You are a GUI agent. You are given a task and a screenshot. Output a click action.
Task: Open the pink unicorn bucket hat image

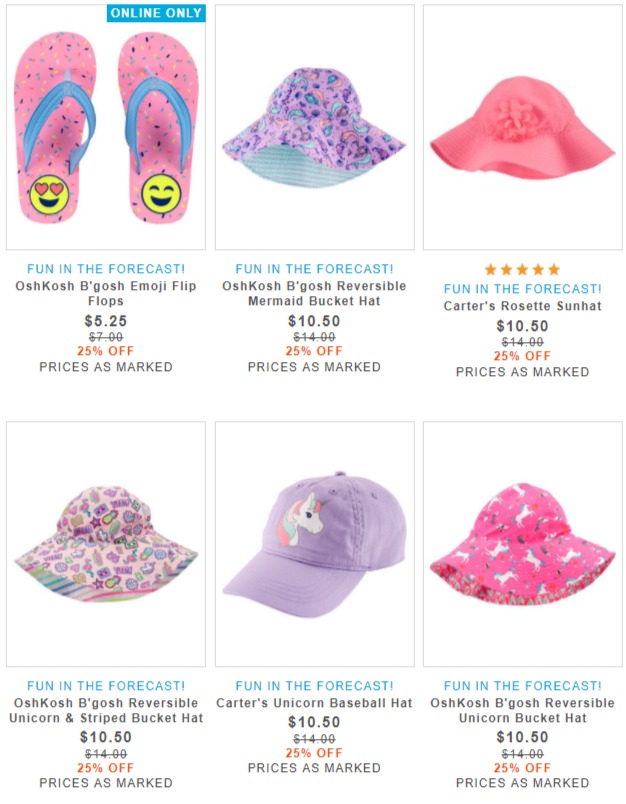[522, 544]
